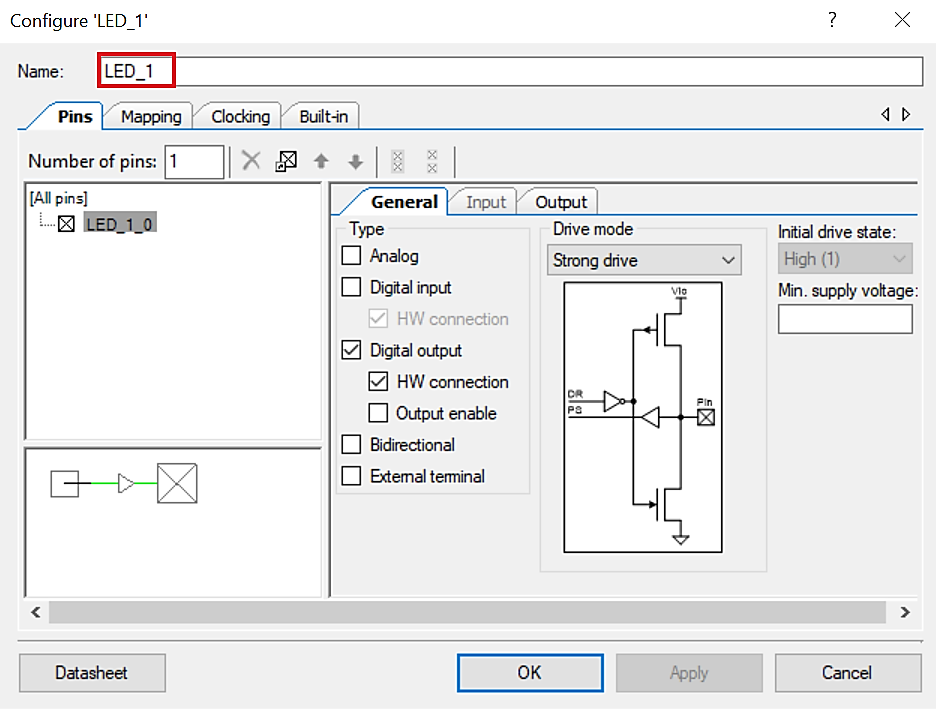Enable the Bidirectional checkbox
The width and height of the screenshot is (936, 709).
click(x=351, y=444)
